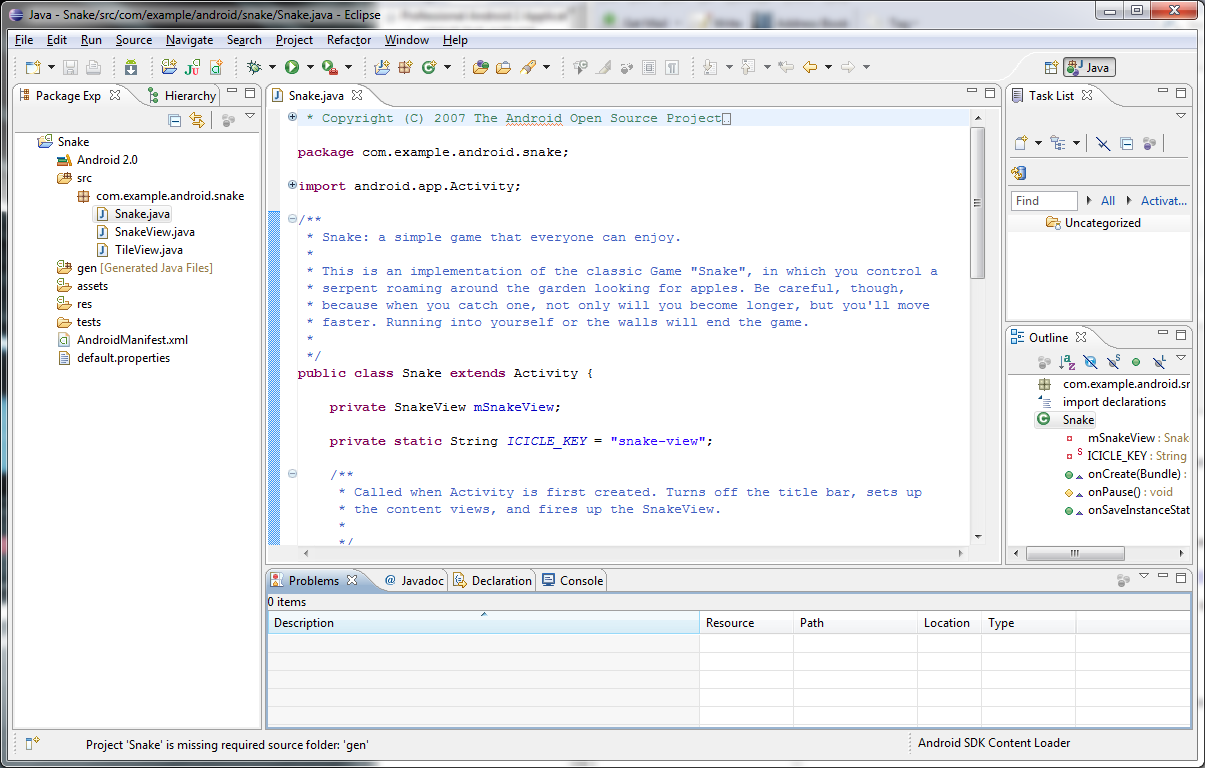1205x768 pixels.
Task: Toggle Hide Fields in the Outline toolbar
Action: [x=1091, y=362]
